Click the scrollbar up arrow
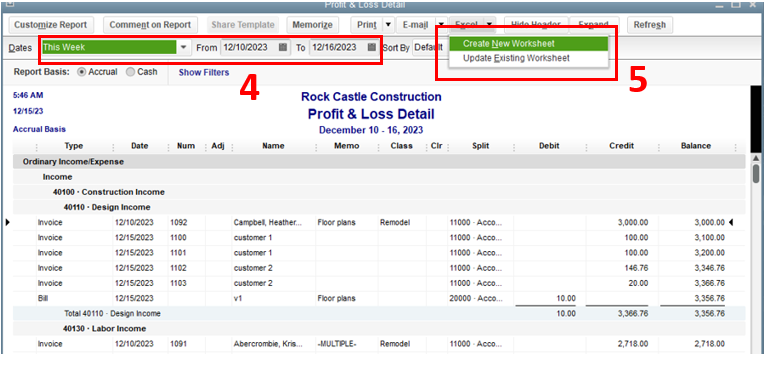Screen dimensions: 771x365 [x=756, y=158]
